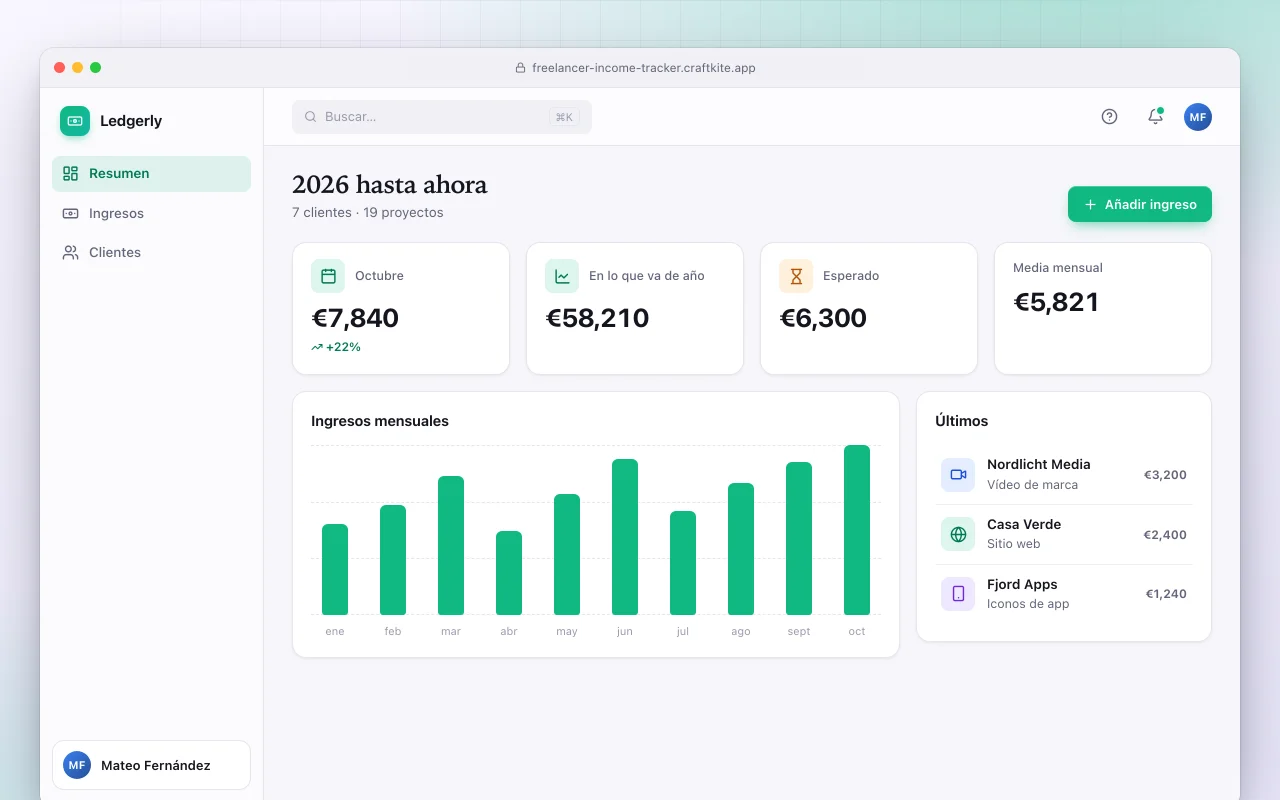The width and height of the screenshot is (1280, 800).
Task: Click the €3,200 amount
Action: (x=1165, y=475)
